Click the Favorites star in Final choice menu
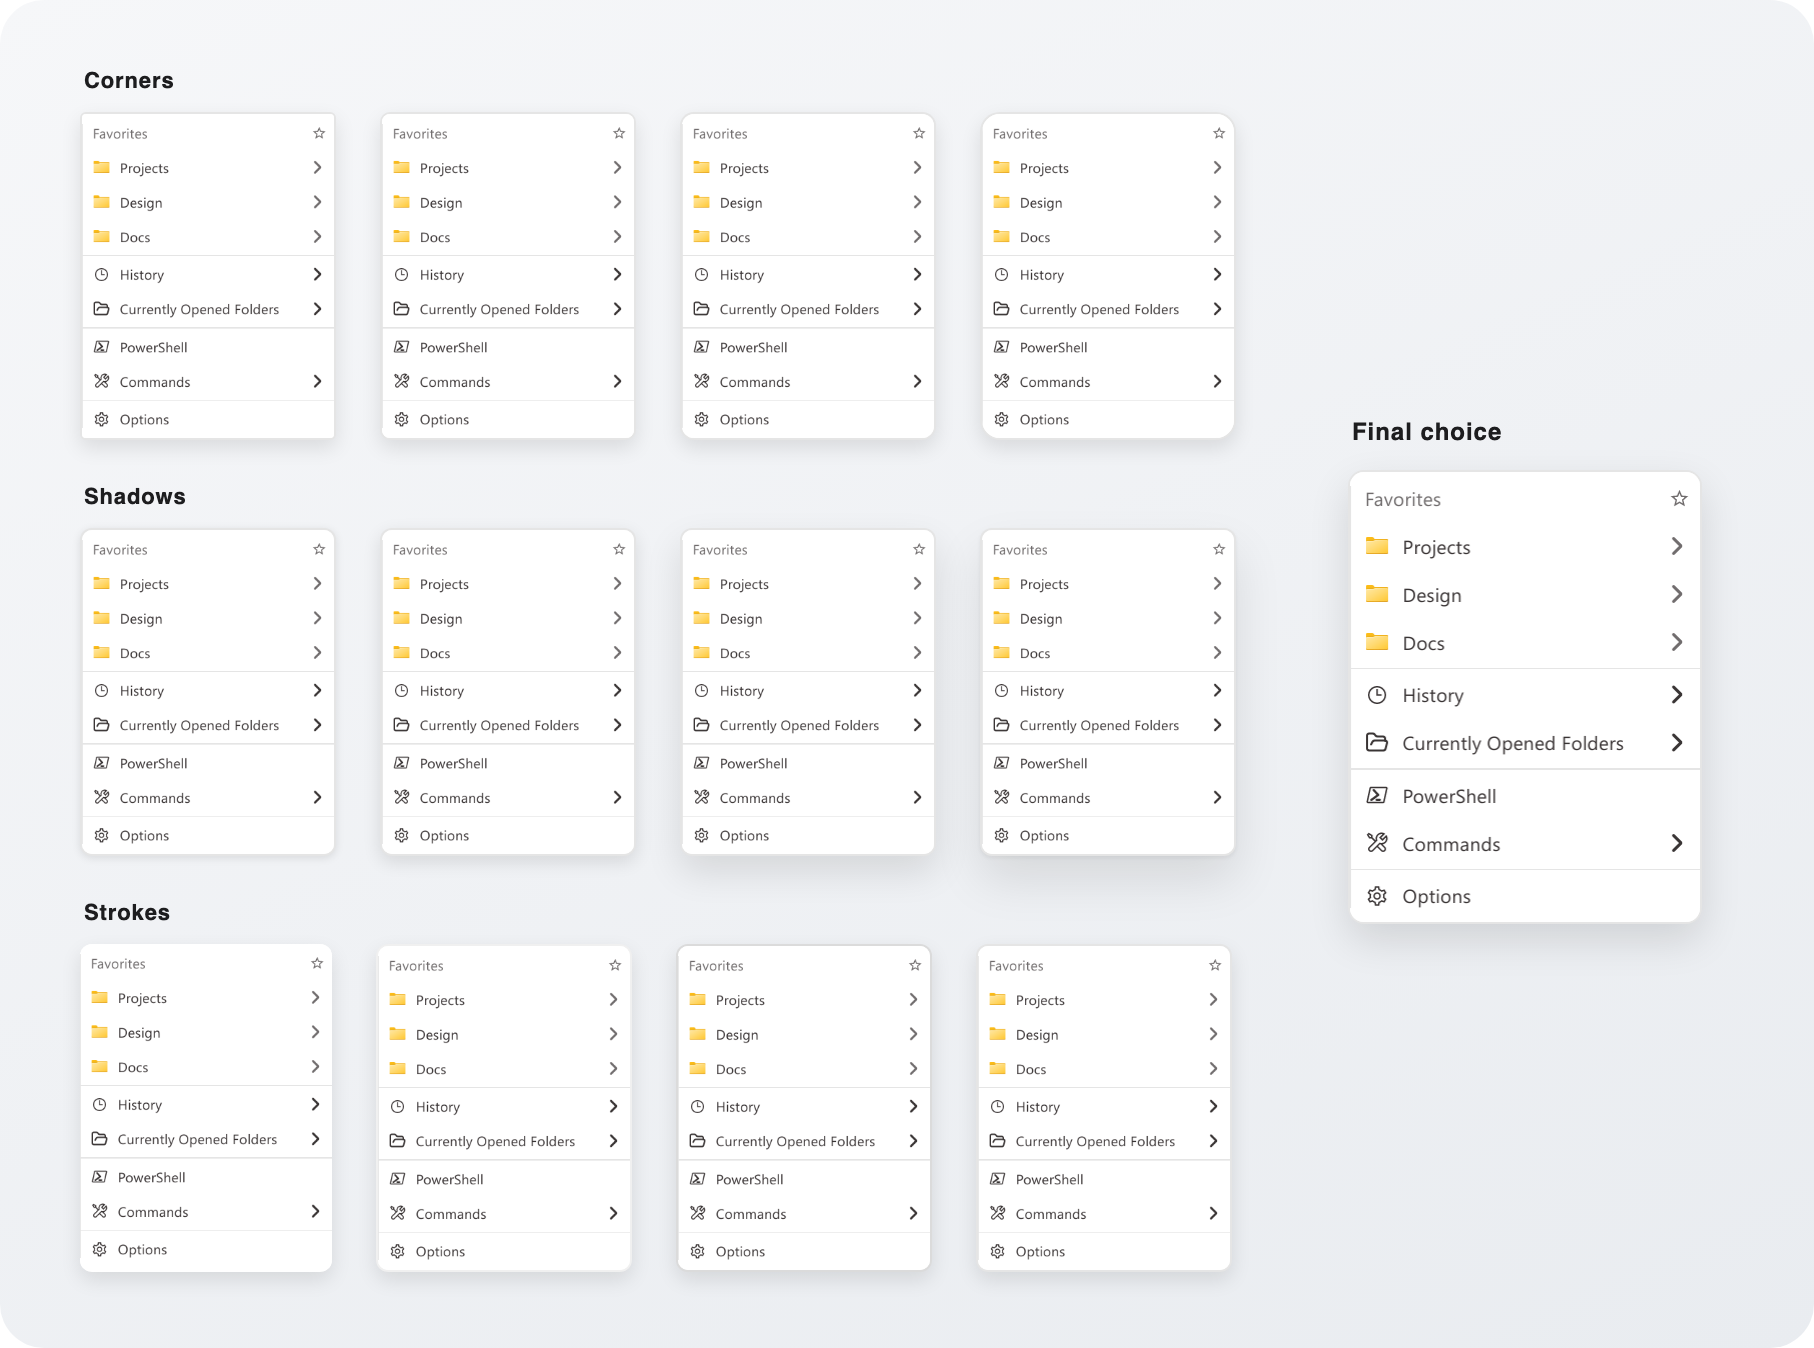1814x1348 pixels. pyautogui.click(x=1679, y=499)
